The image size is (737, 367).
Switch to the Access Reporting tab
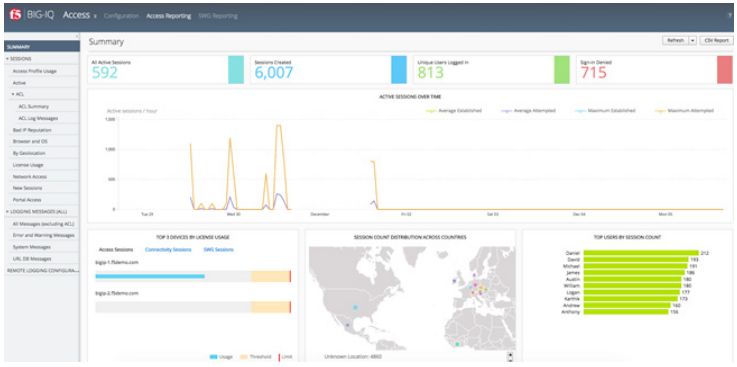pos(169,16)
